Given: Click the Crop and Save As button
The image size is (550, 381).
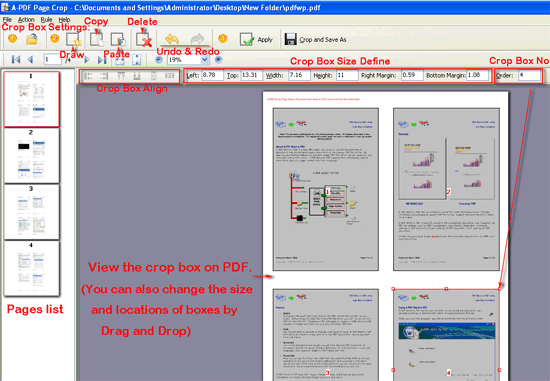Looking at the screenshot, I should [316, 40].
